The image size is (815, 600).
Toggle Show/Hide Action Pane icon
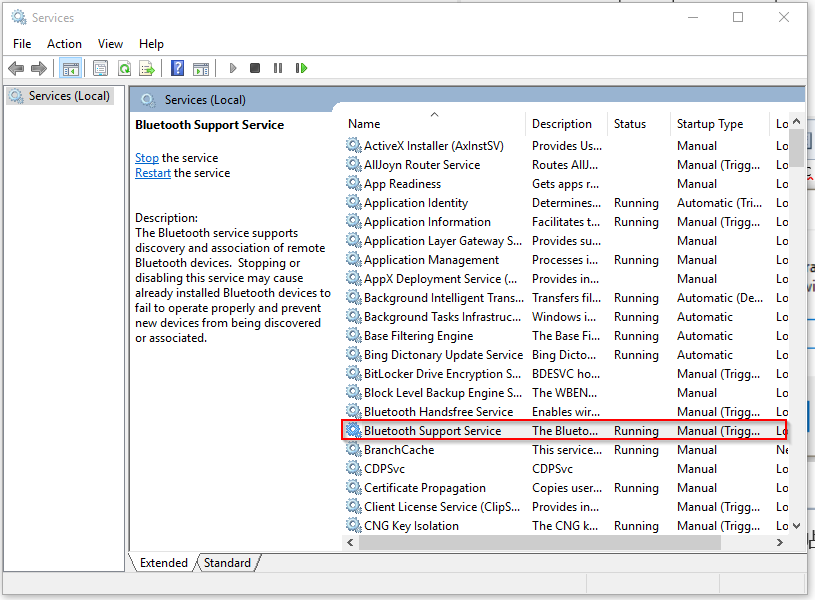click(x=201, y=68)
